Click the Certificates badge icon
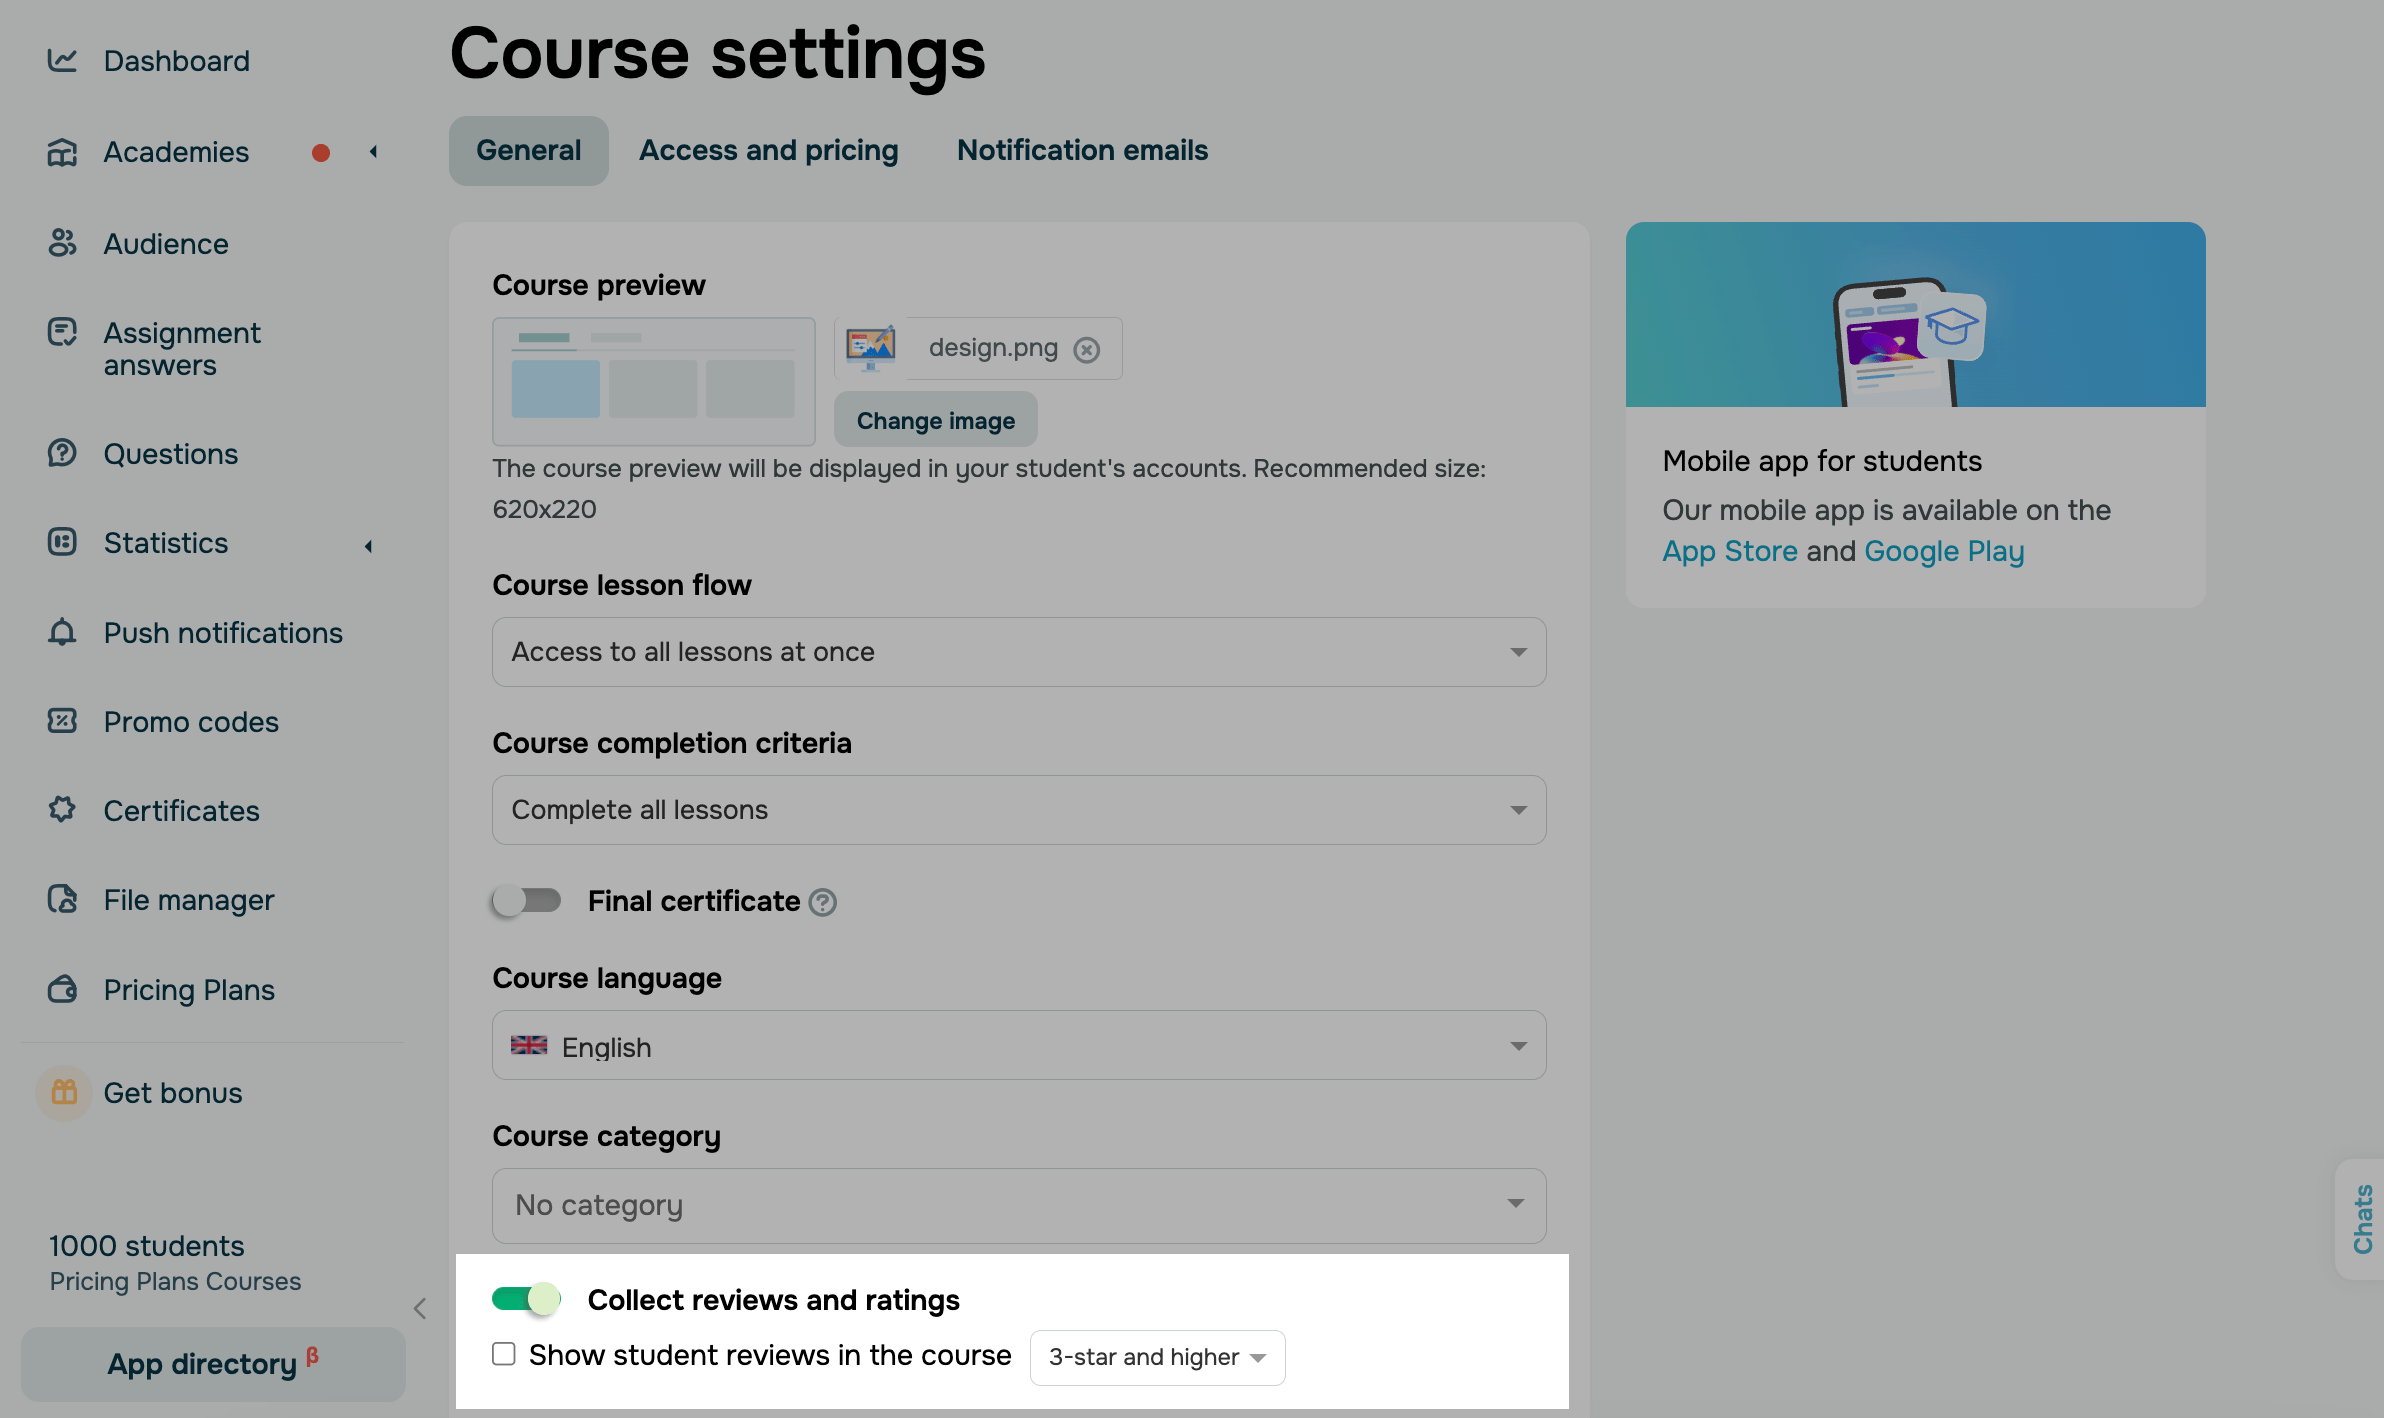 pos(62,810)
